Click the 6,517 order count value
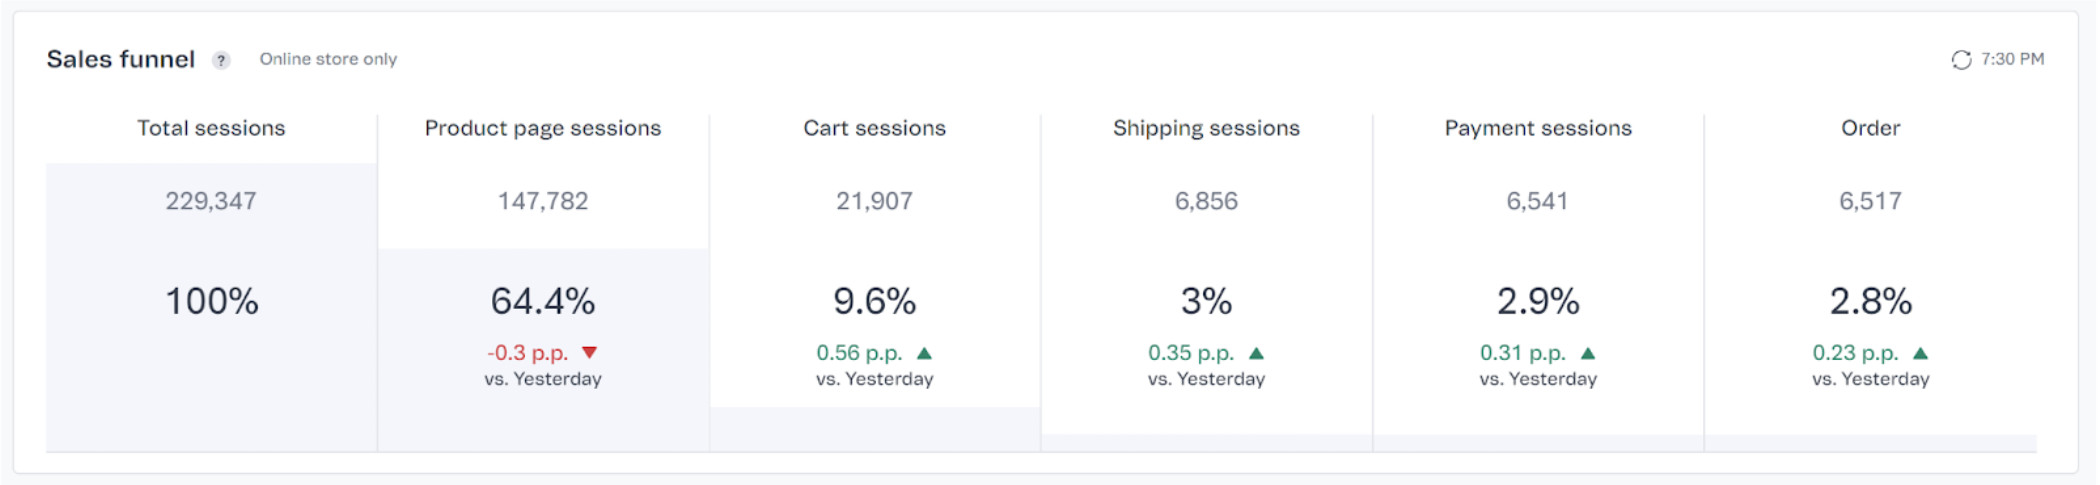The height and width of the screenshot is (485, 2100). (x=1870, y=201)
